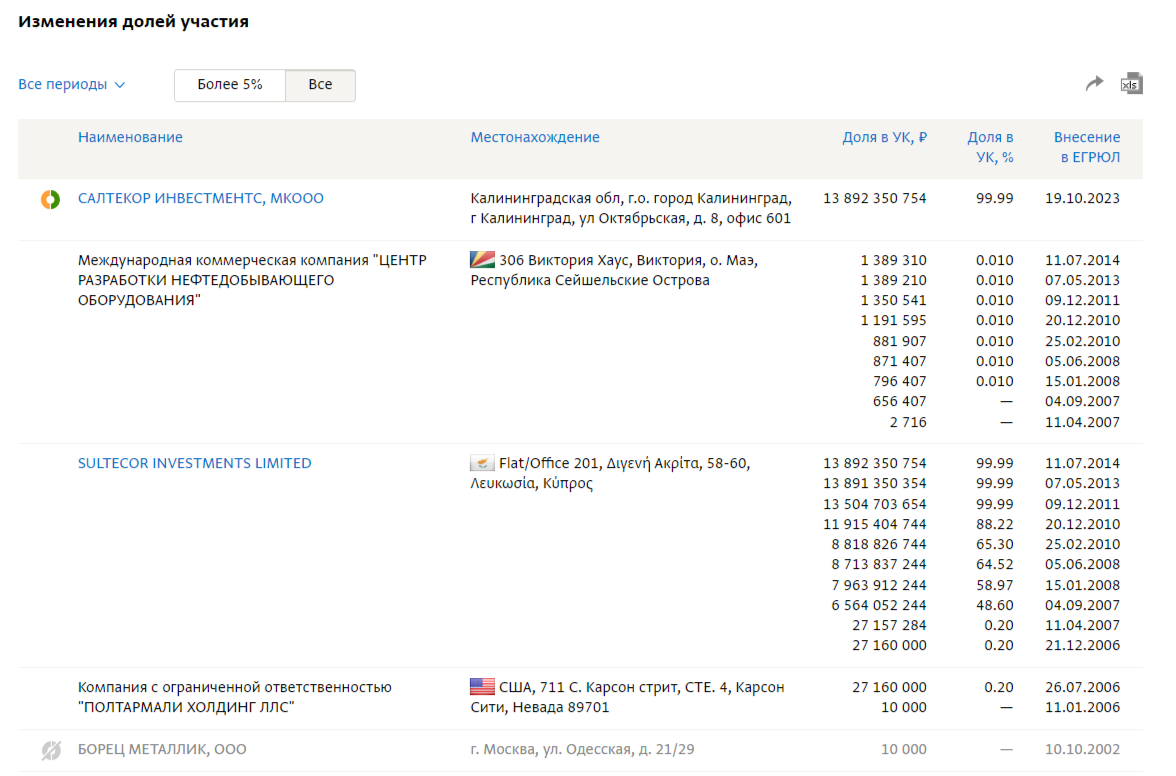This screenshot has height=776, width=1176.
Task: Open САЛТЕКОР ИНВЕСТМЕНТС, МКООО link
Action: coord(201,199)
